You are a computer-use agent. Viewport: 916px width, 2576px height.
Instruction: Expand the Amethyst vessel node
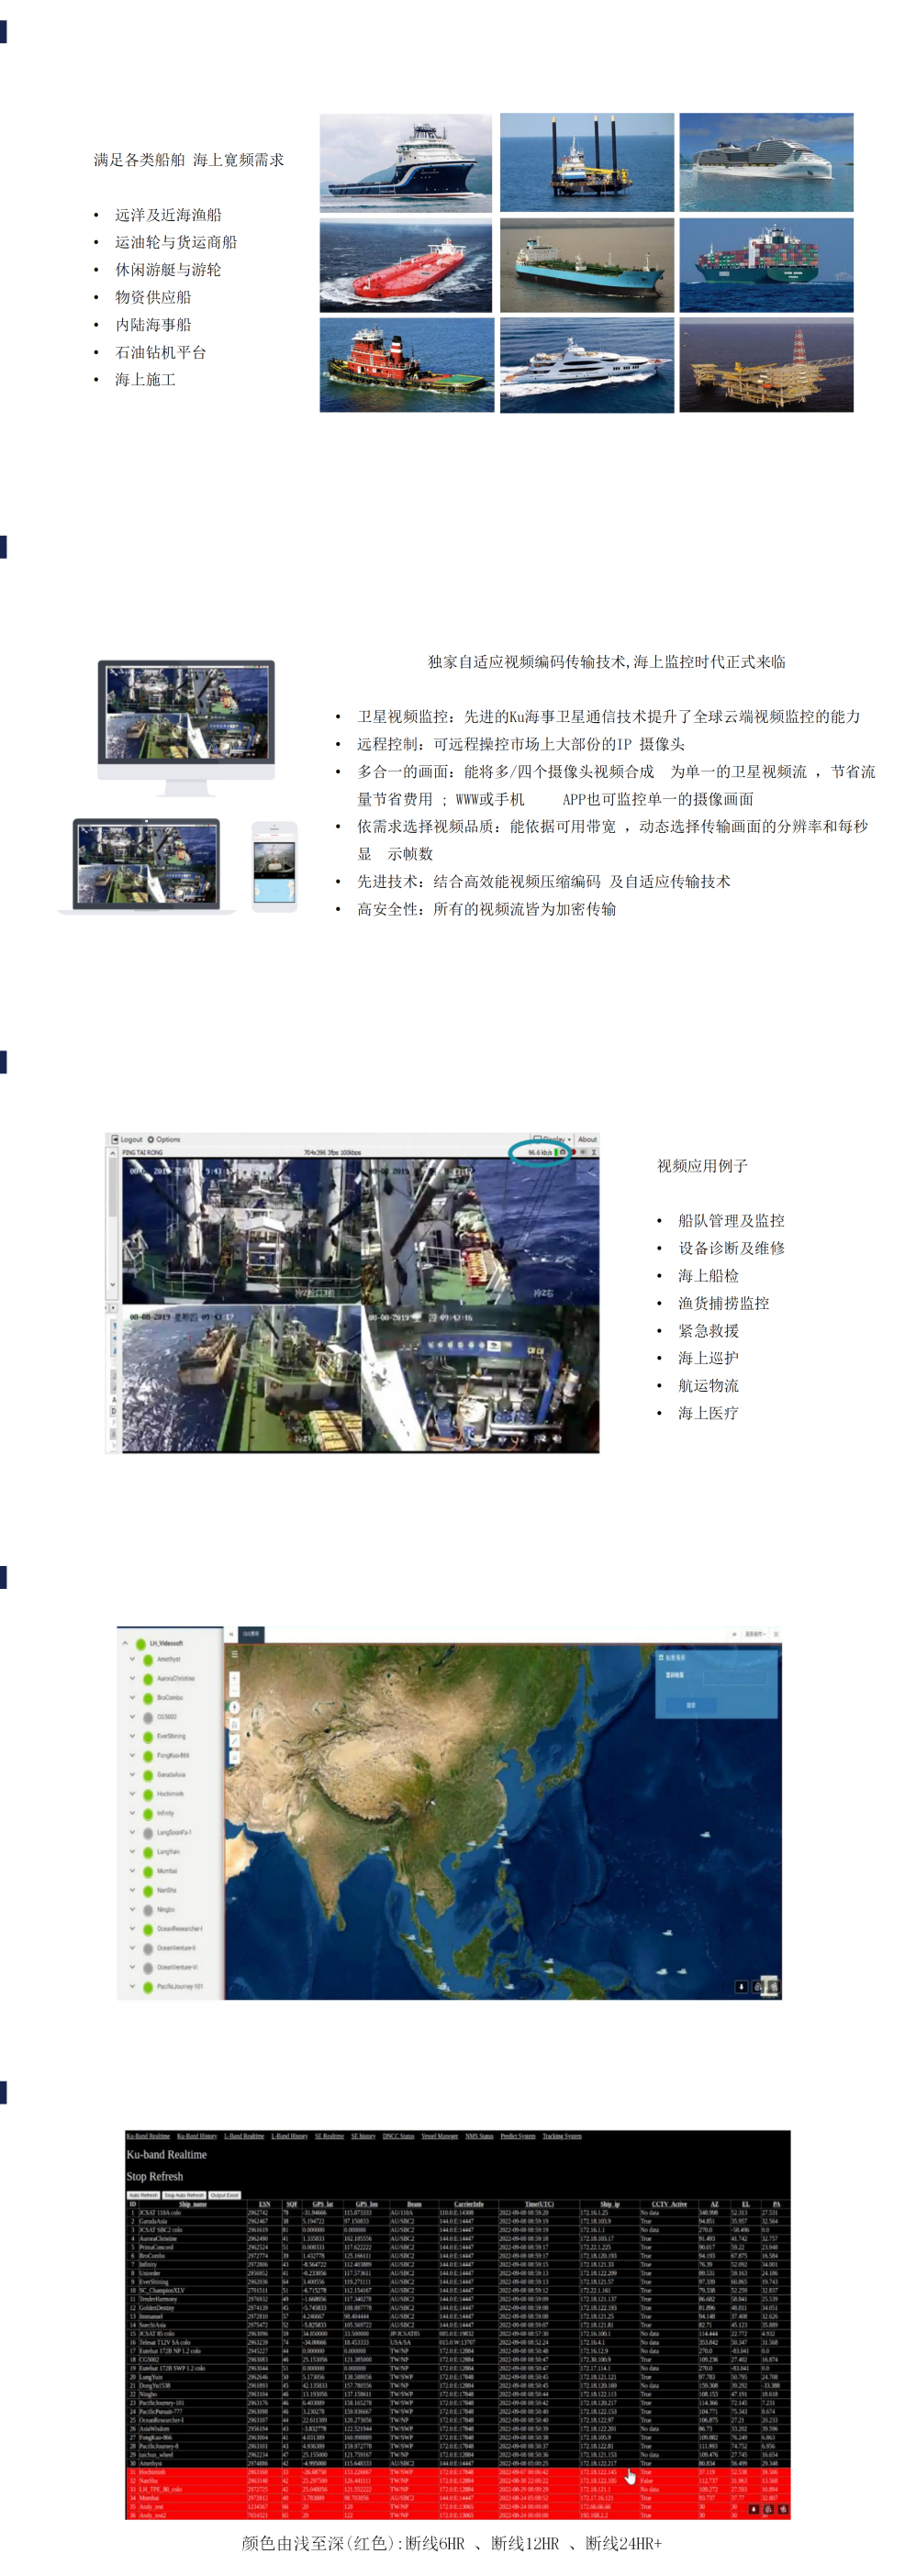click(x=132, y=1660)
